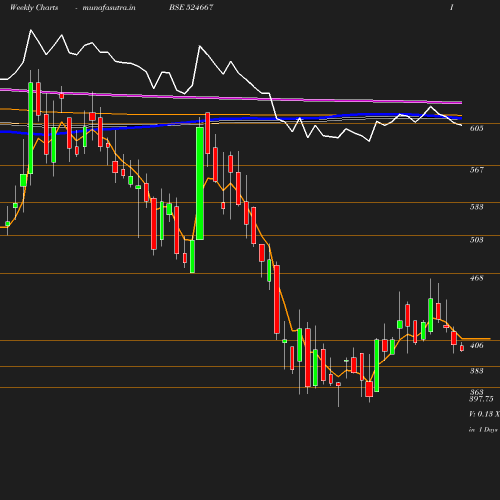Click the 533 price level label
The height and width of the screenshot is (500, 500).
(476, 207)
